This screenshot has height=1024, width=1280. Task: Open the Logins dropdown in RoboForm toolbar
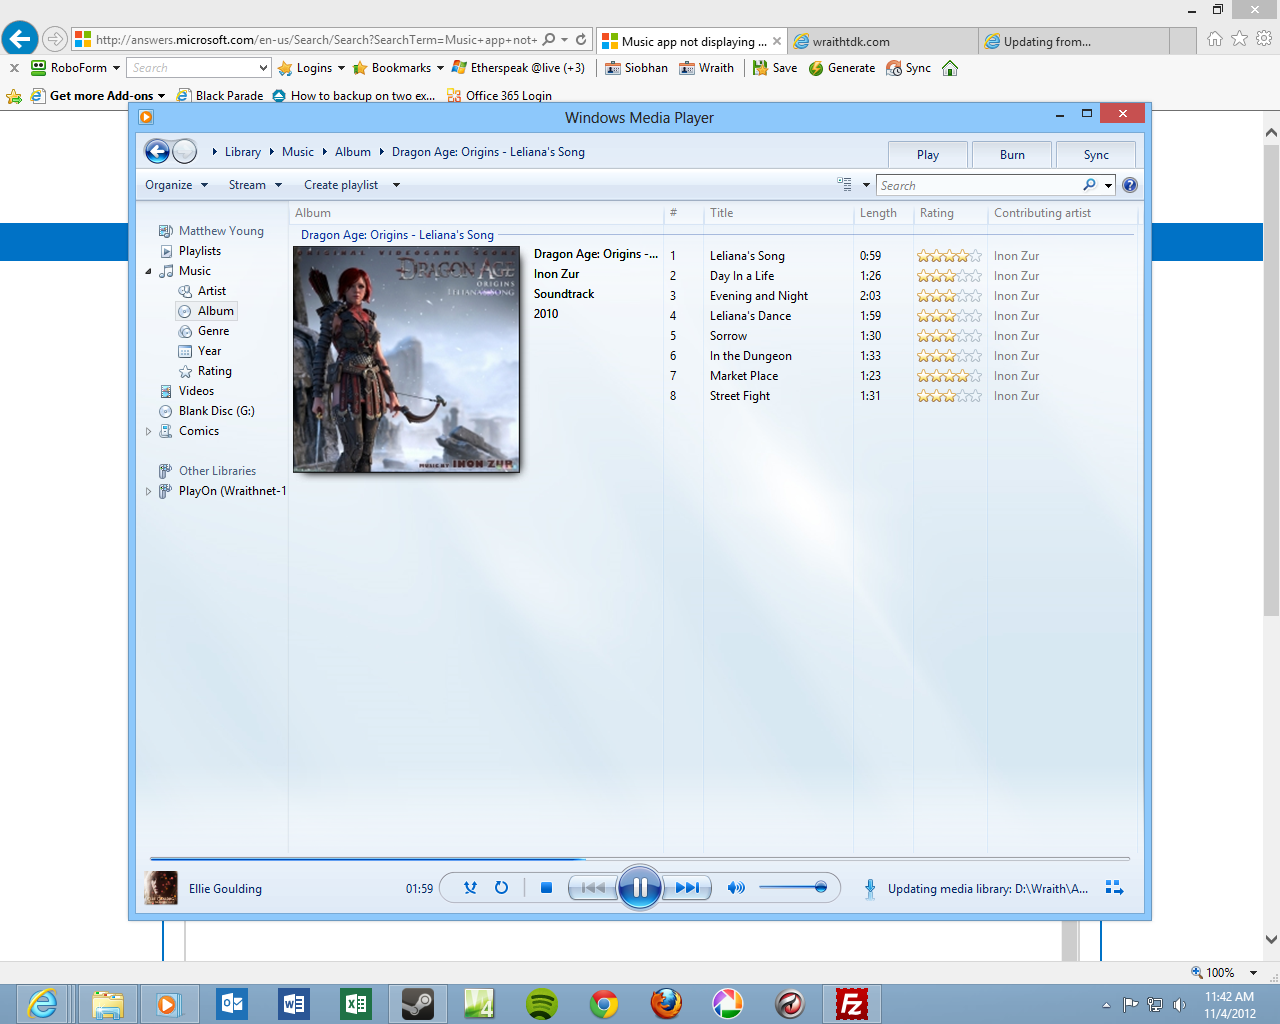[x=311, y=68]
